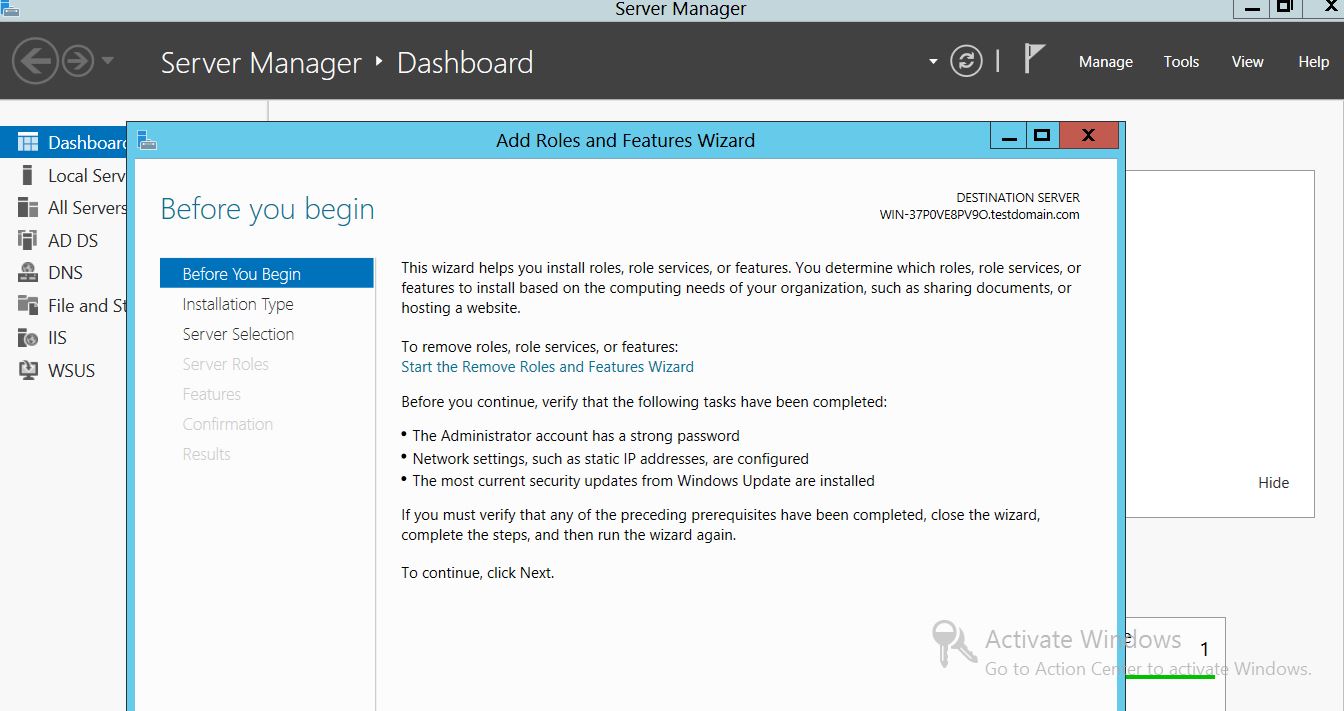The height and width of the screenshot is (711, 1344).
Task: Click the forward navigation arrow icon
Action: [x=77, y=62]
